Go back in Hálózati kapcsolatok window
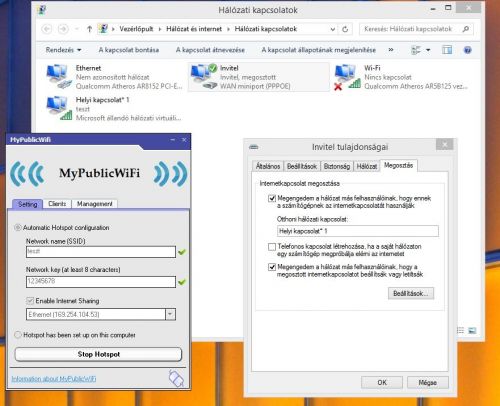Image resolution: width=500 pixels, height=406 pixels. (47, 29)
